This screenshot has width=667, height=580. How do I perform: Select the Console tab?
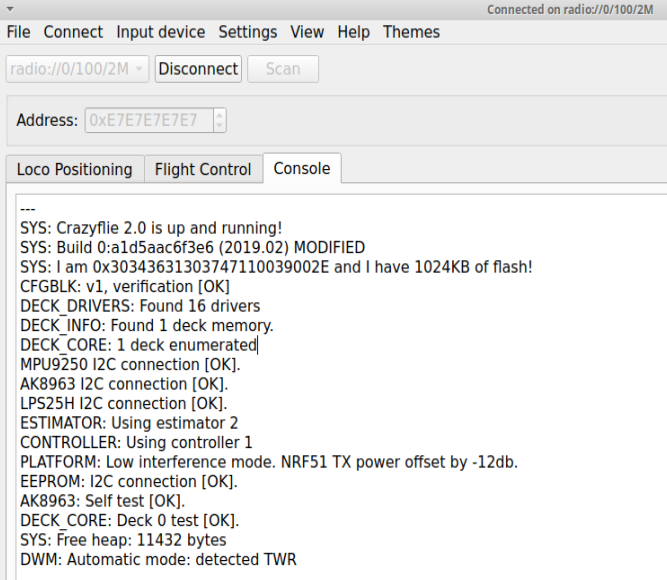302,168
